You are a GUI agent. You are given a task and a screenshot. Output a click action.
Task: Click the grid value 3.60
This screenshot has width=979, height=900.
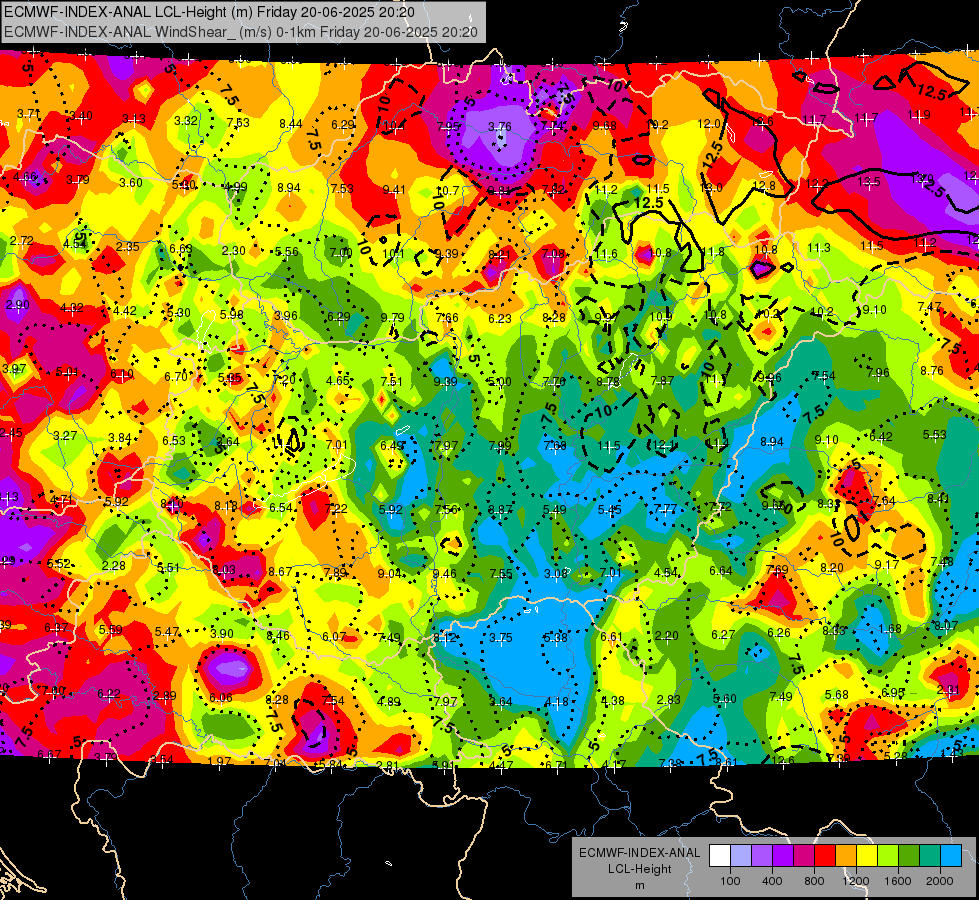click(x=131, y=182)
